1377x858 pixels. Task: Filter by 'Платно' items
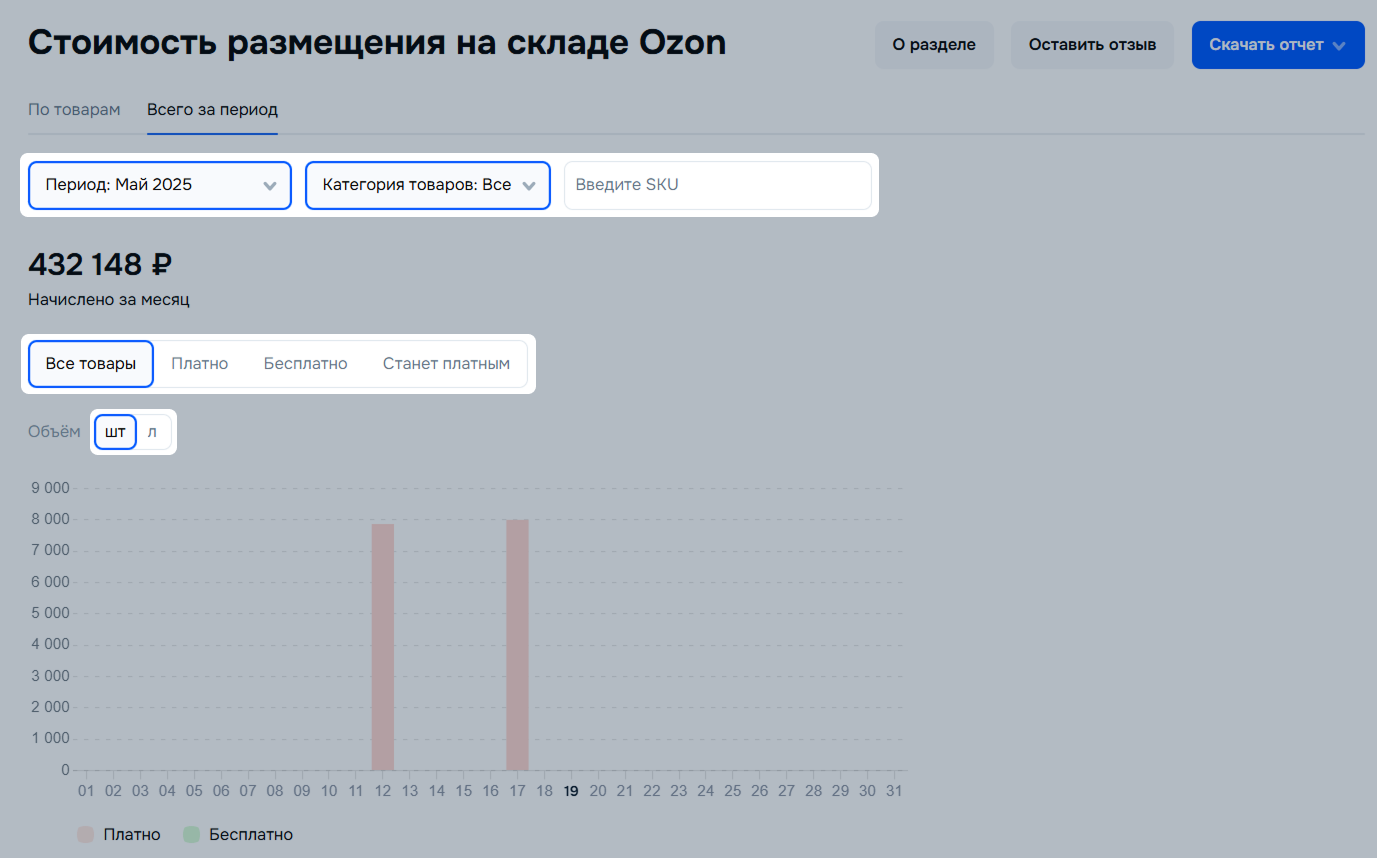point(200,364)
